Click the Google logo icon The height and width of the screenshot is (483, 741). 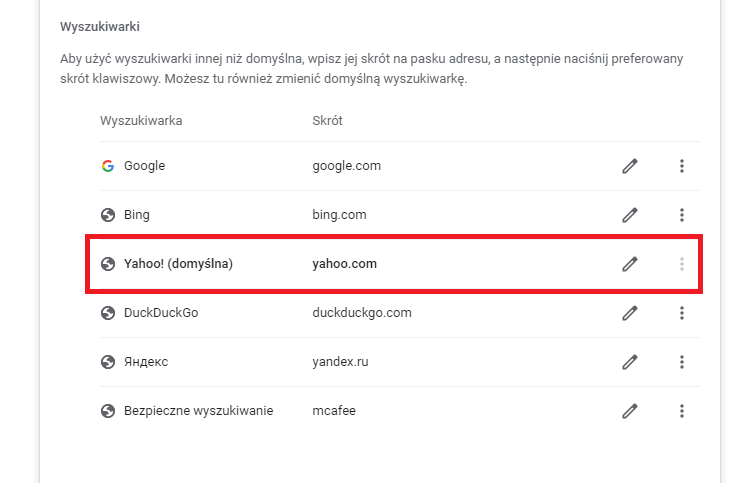[x=108, y=166]
